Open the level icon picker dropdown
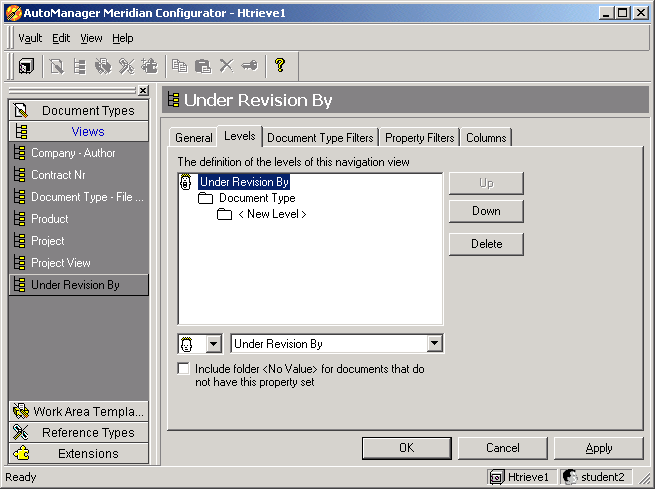655x489 pixels. click(213, 344)
